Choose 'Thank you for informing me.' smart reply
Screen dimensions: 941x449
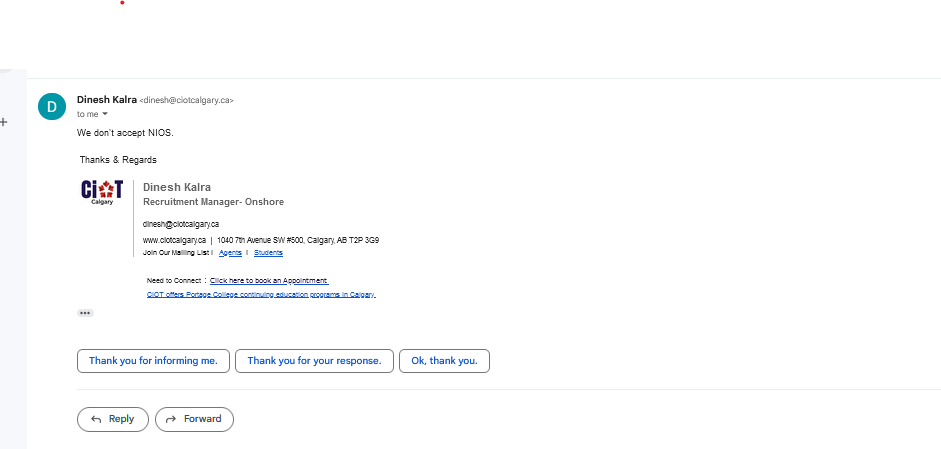(153, 361)
